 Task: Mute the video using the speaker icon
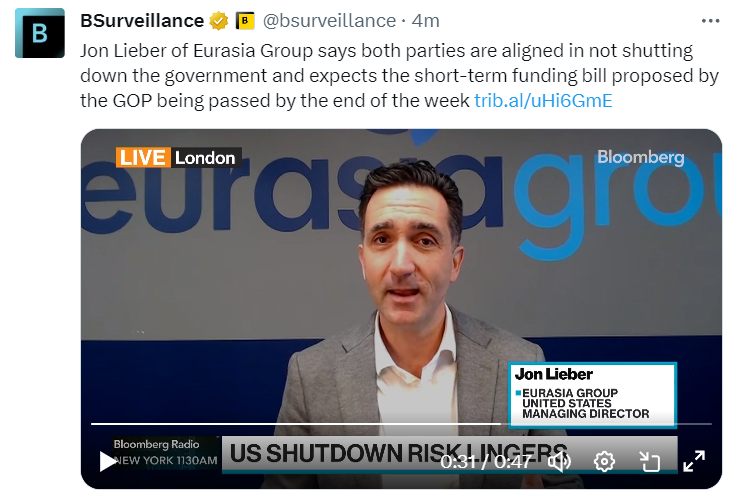click(x=559, y=462)
